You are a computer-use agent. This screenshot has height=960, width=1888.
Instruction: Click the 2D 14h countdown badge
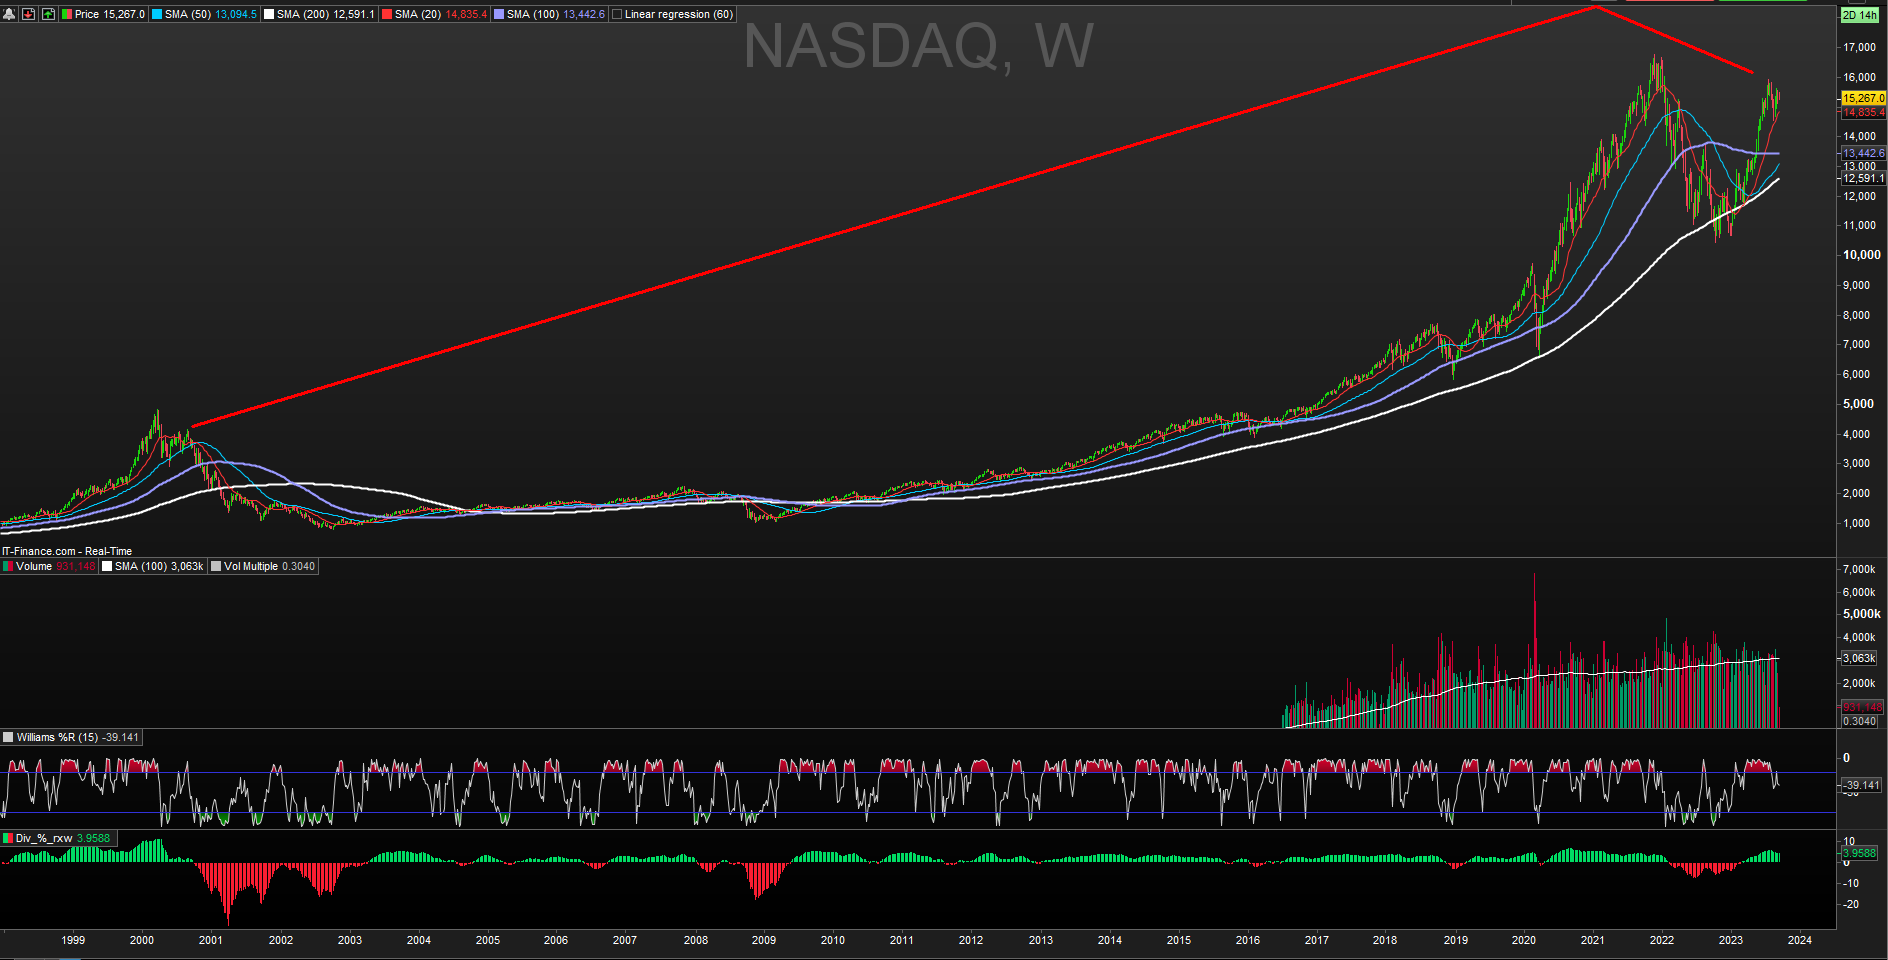1860,15
